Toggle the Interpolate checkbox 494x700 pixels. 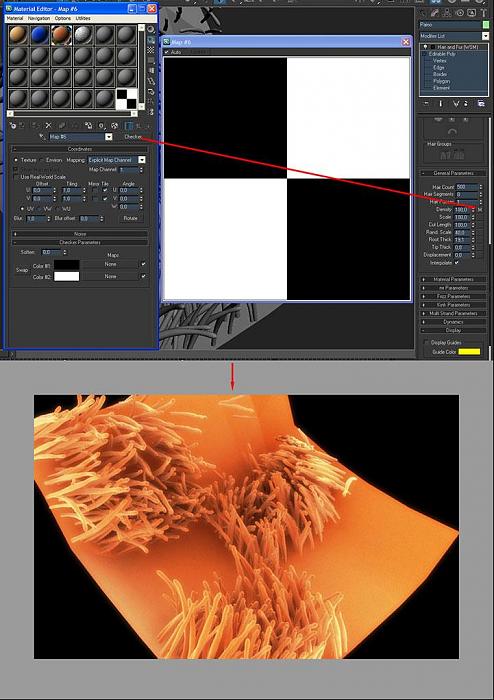(456, 262)
